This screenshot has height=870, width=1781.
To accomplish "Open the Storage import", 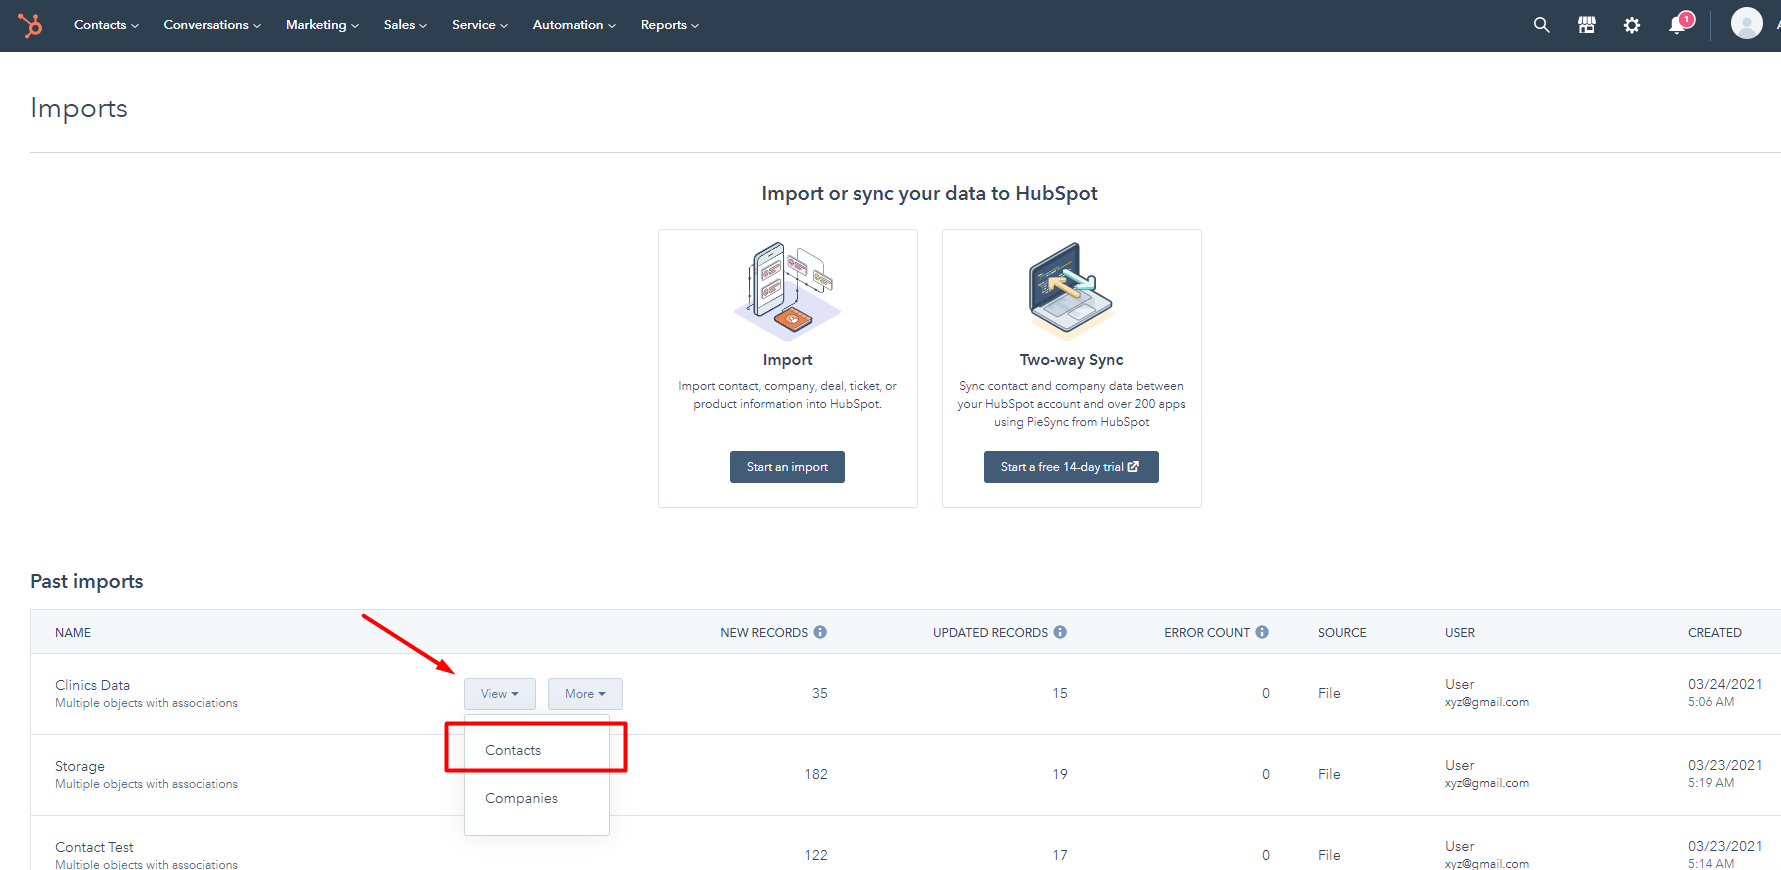I will [80, 766].
